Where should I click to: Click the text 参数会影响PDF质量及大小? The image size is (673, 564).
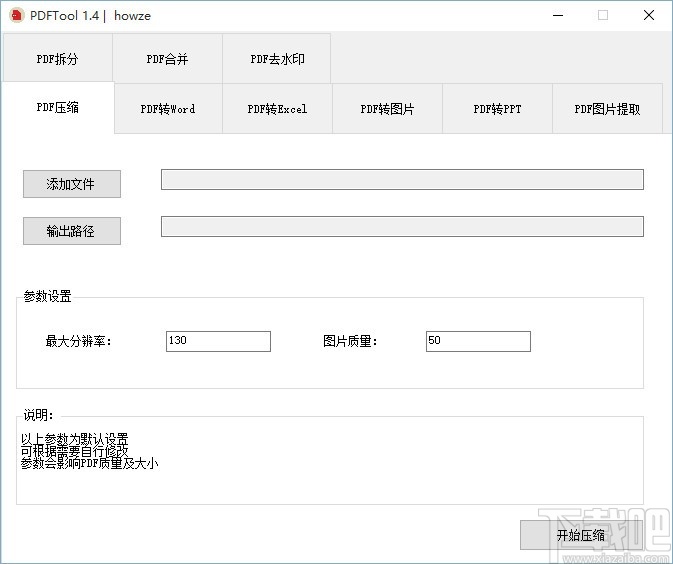90,464
